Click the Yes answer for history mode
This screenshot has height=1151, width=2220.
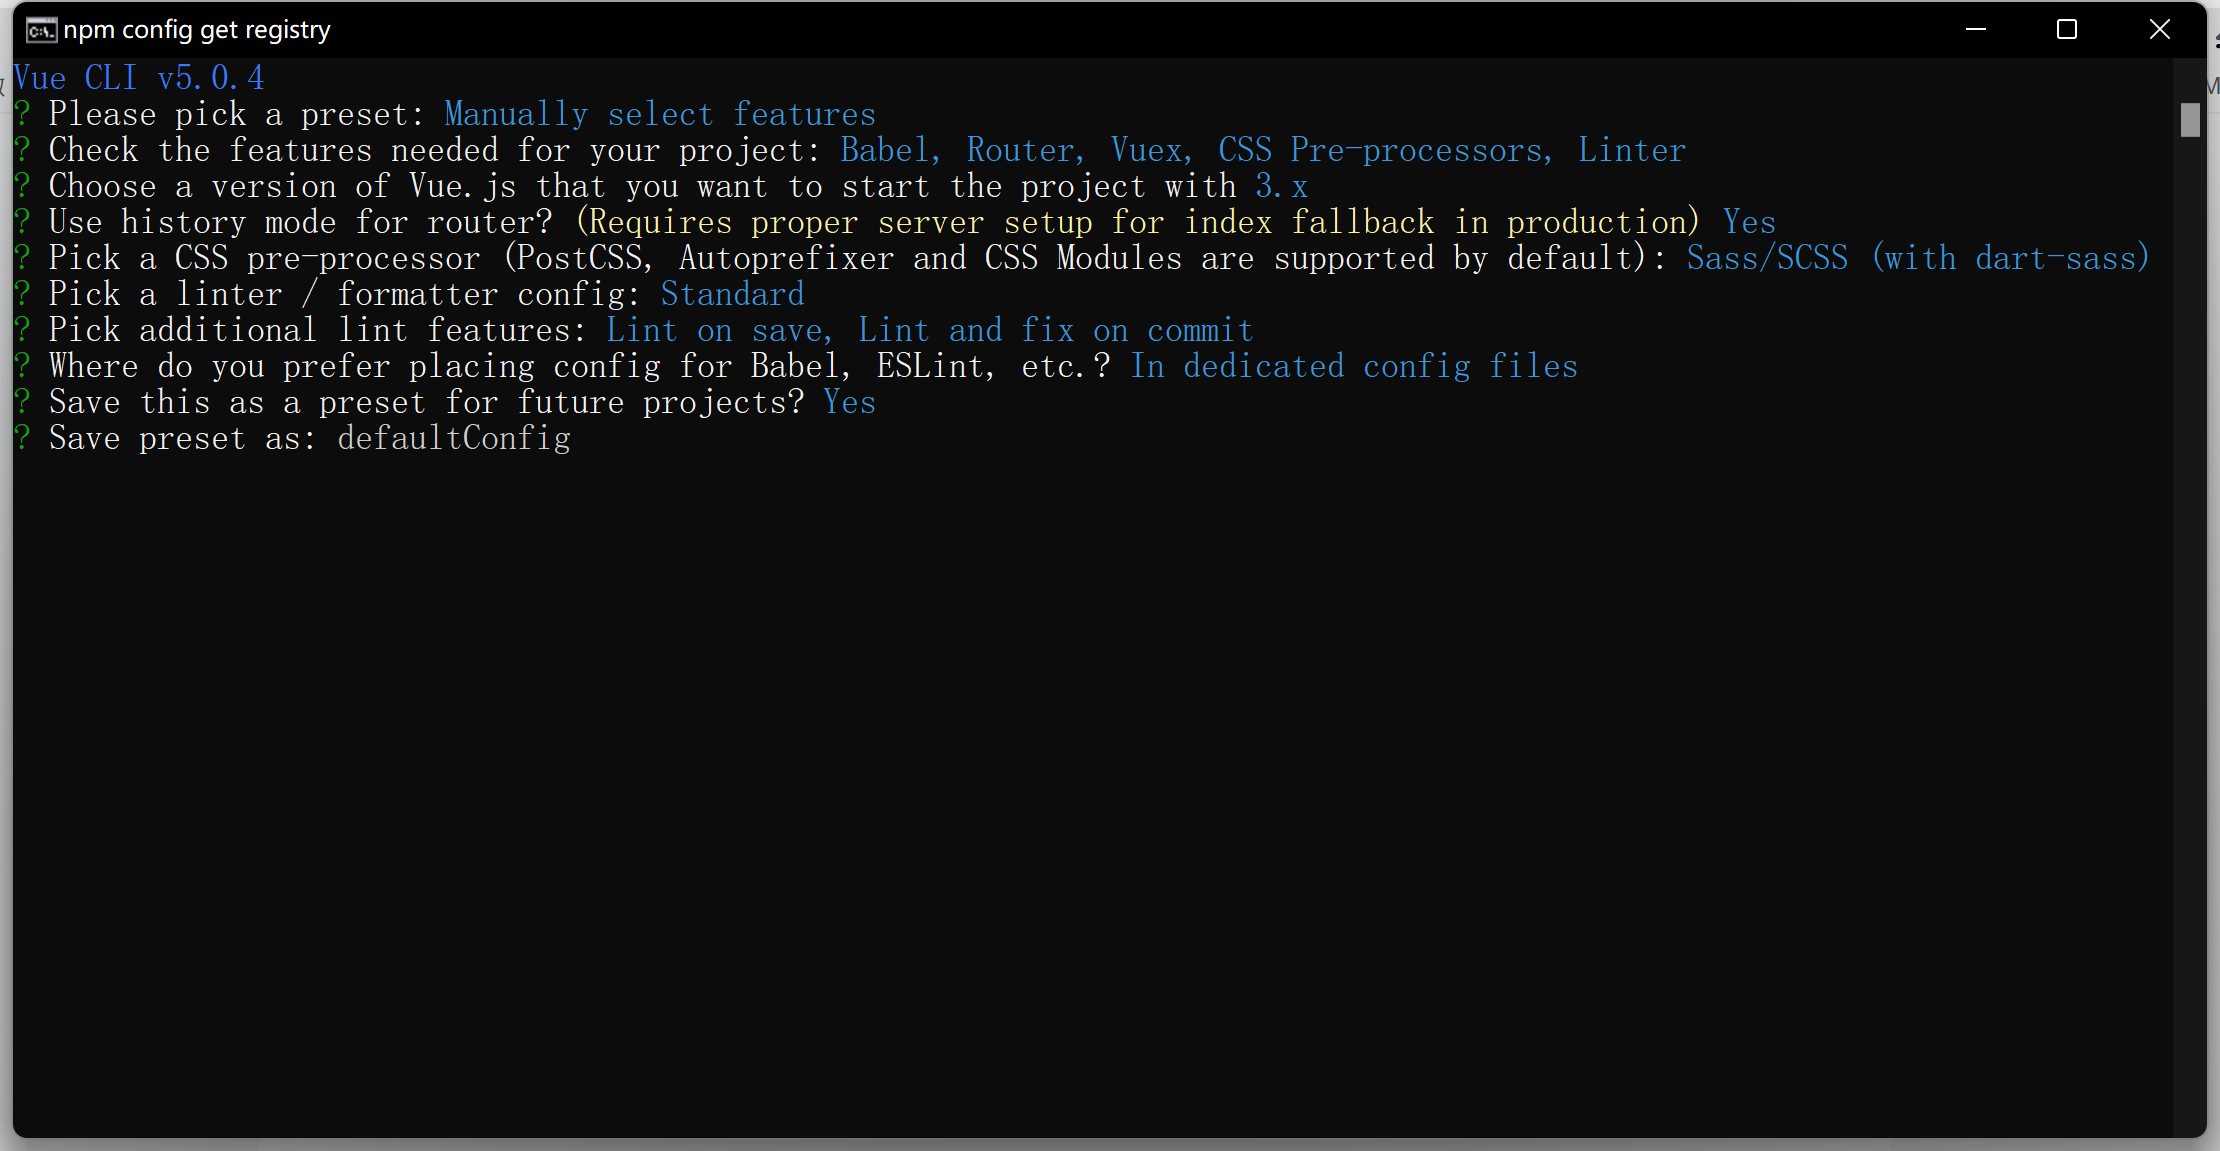1748,222
